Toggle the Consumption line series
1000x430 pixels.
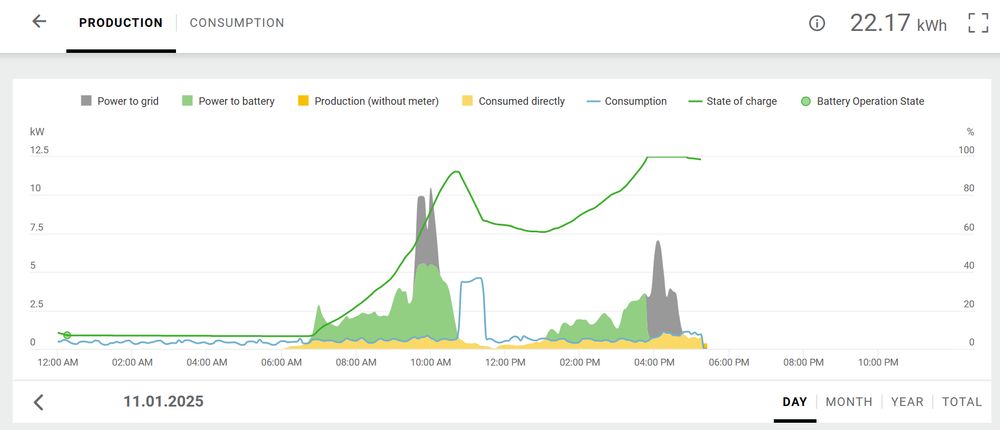(x=627, y=101)
